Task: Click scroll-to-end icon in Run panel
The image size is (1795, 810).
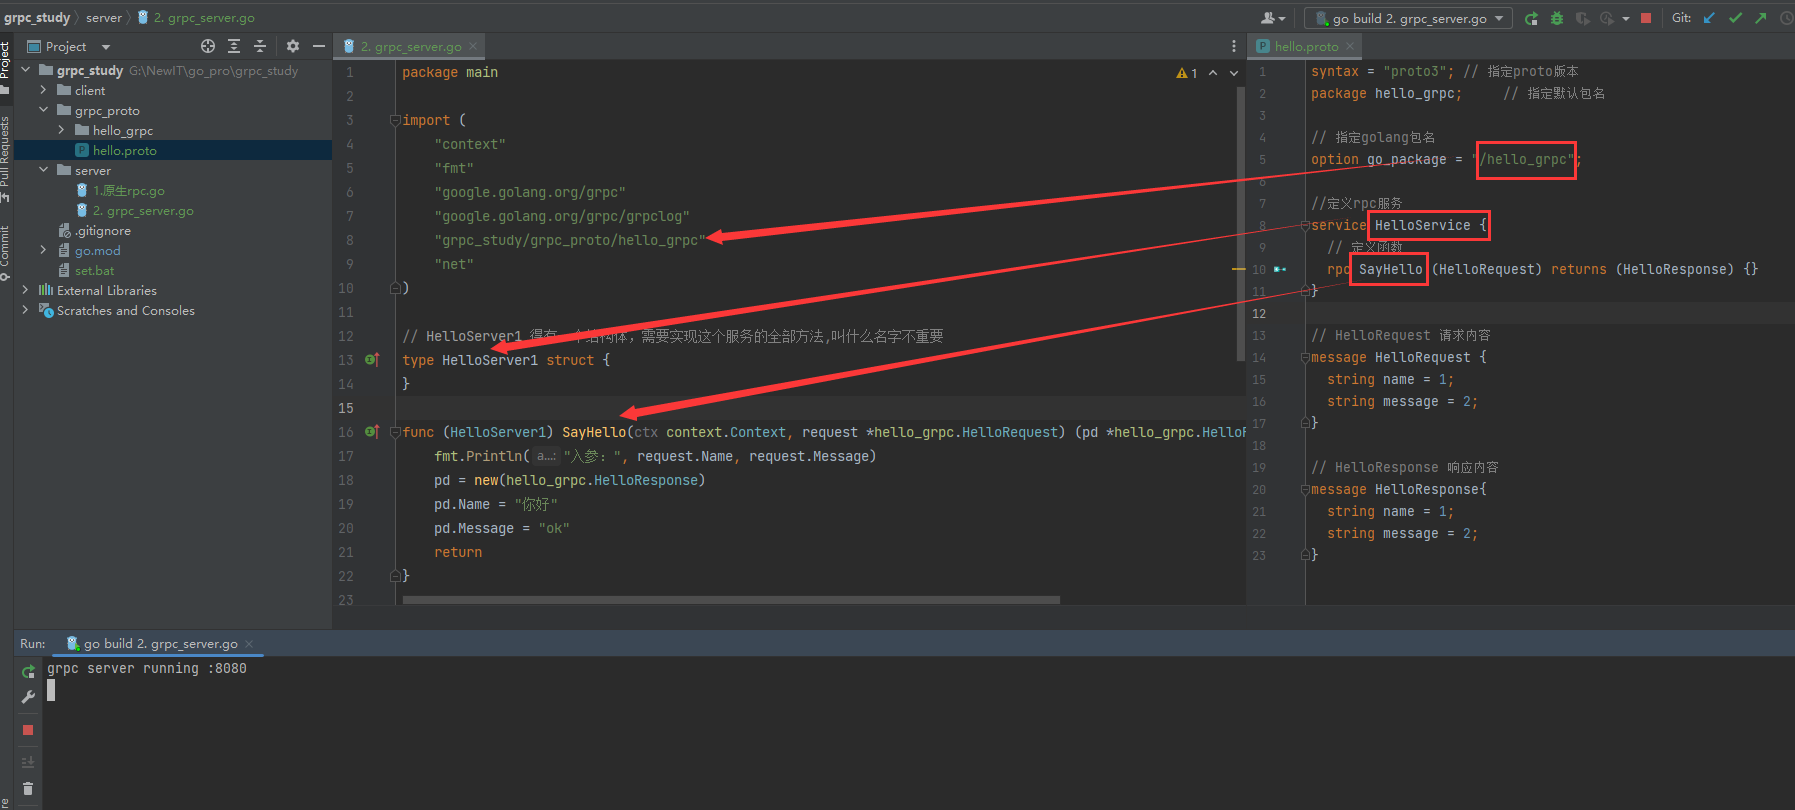Action: (x=28, y=762)
